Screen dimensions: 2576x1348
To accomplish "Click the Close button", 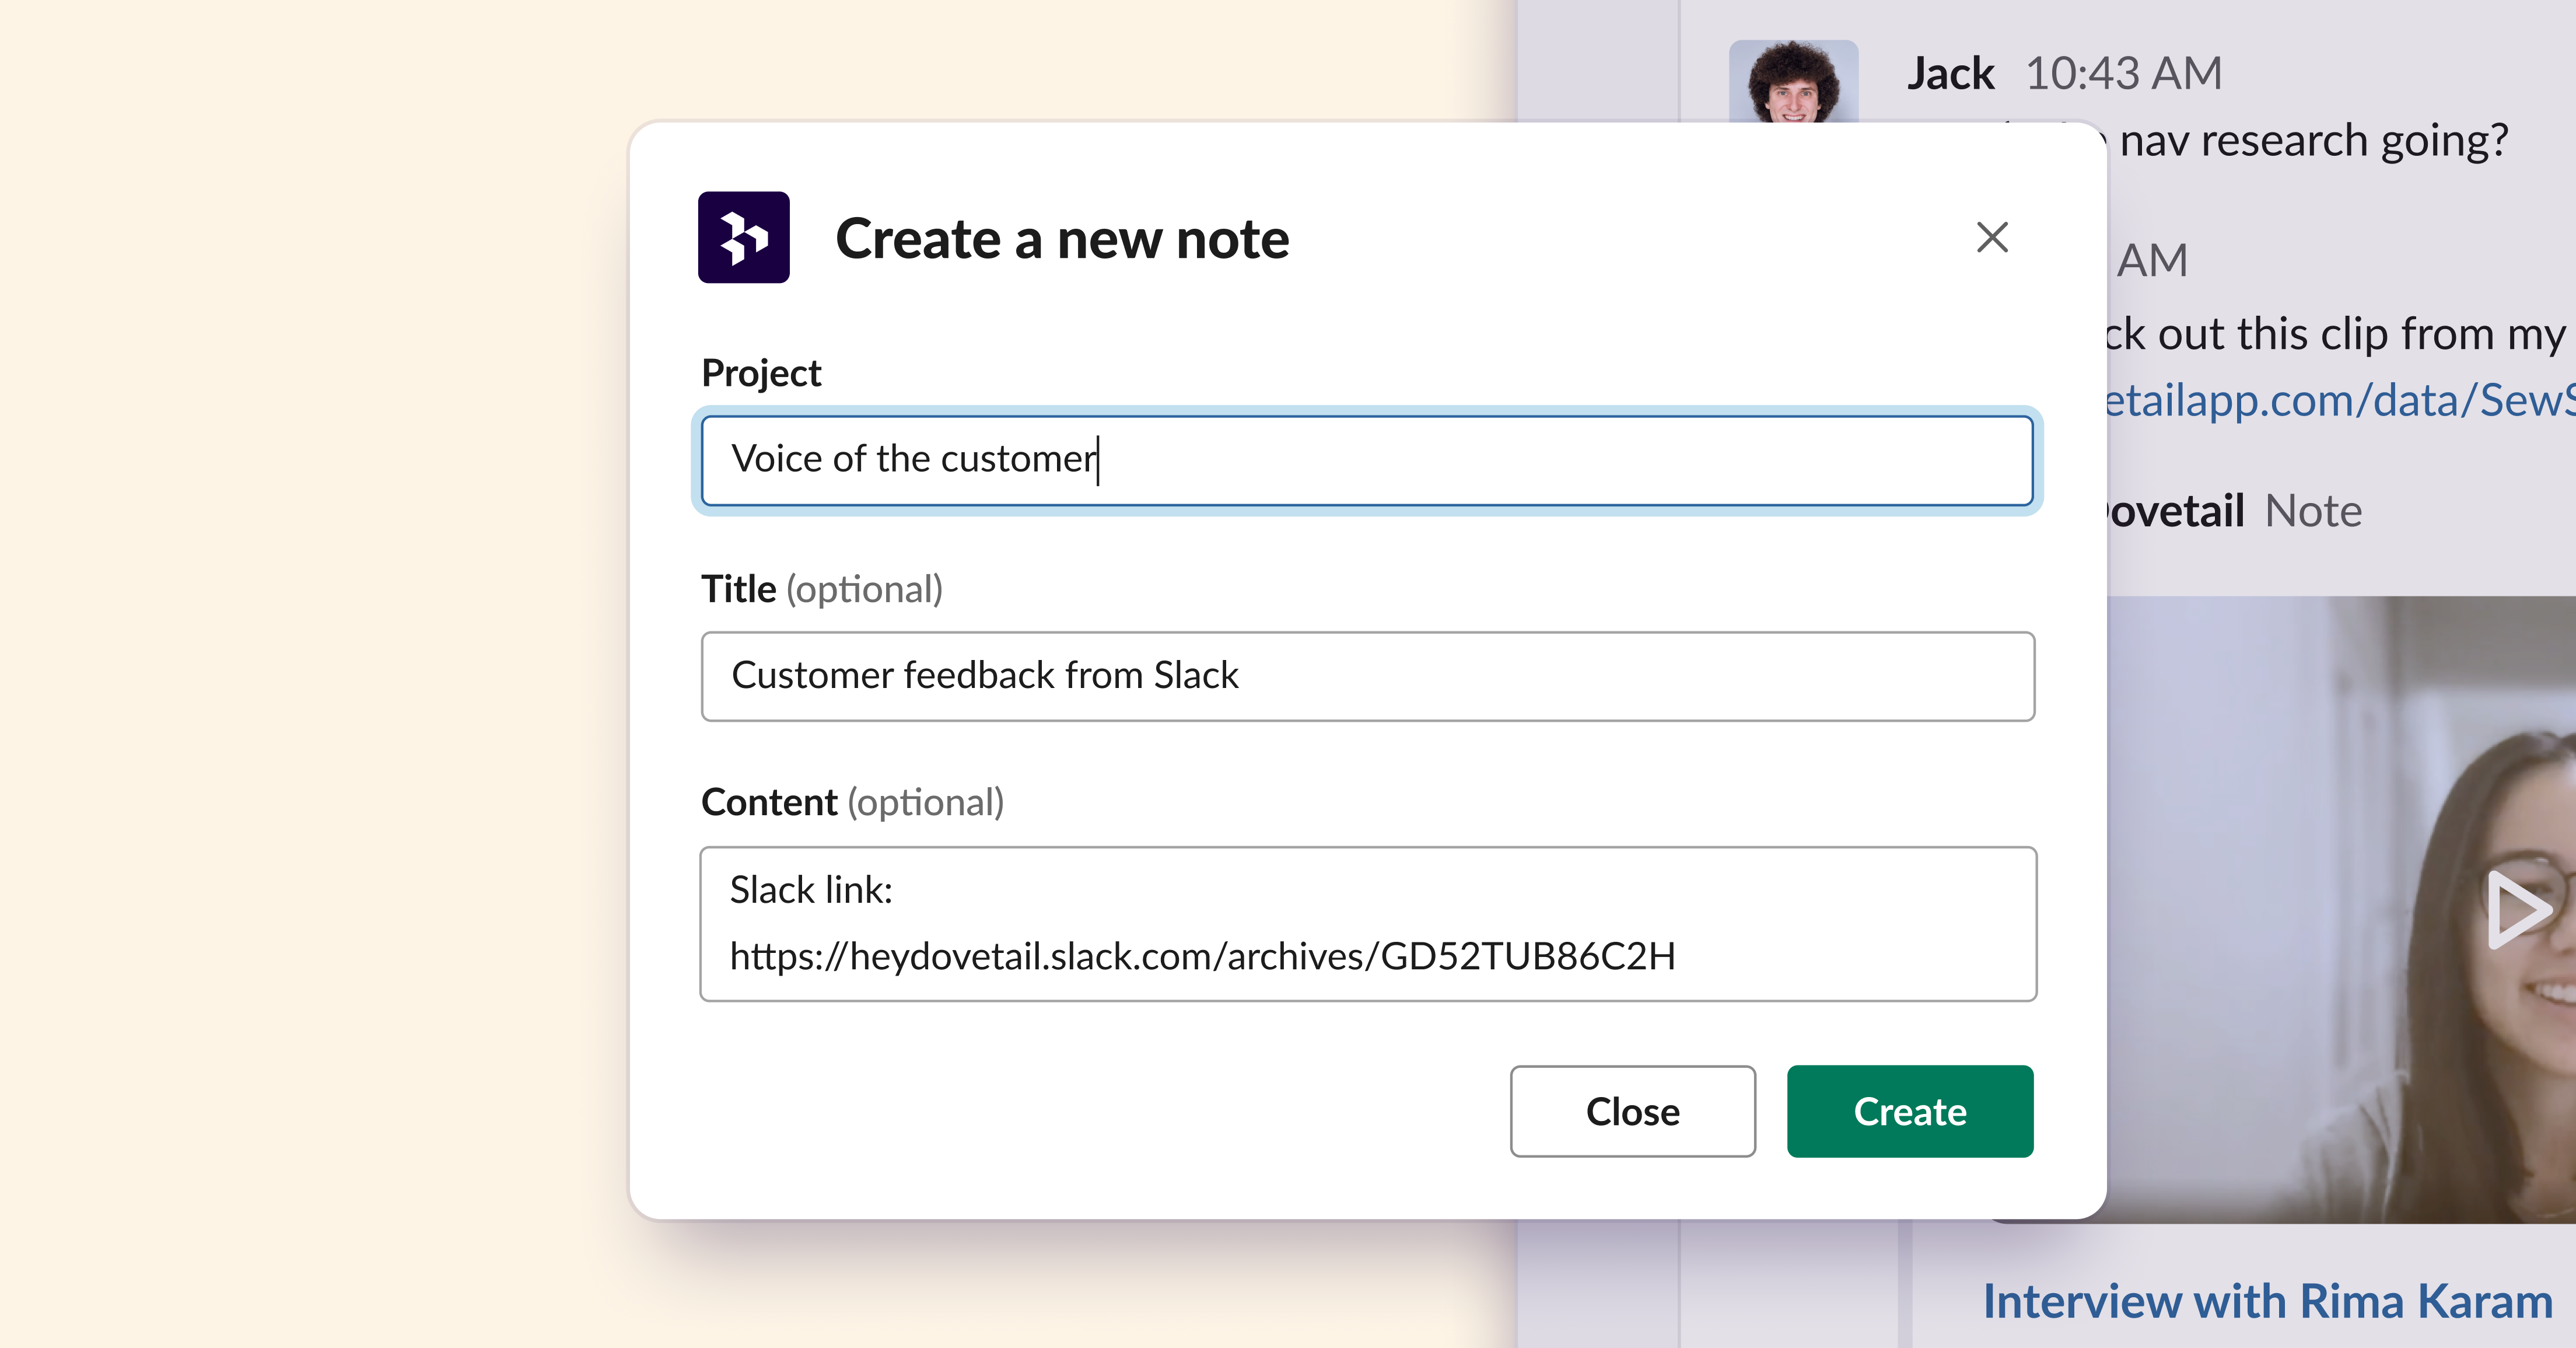I will coord(1632,1111).
